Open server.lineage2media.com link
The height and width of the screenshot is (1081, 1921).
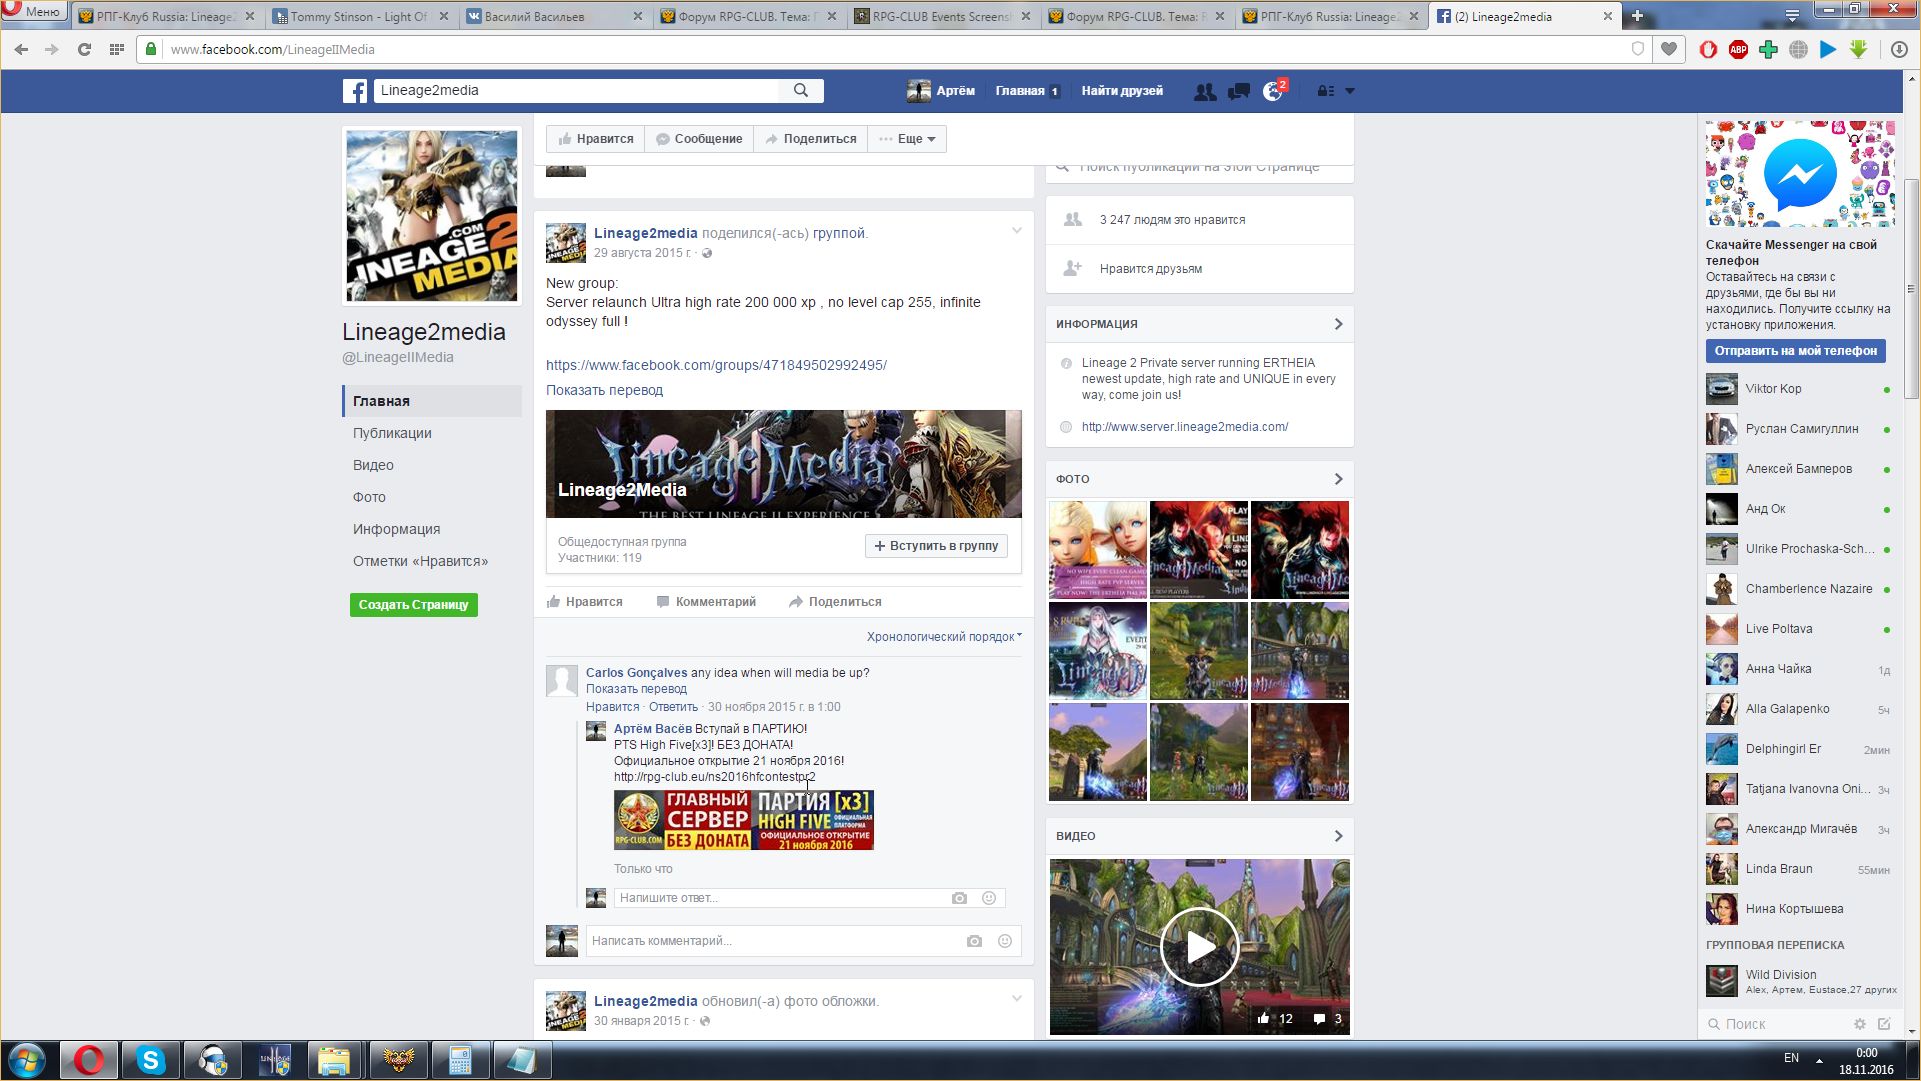click(x=1185, y=427)
